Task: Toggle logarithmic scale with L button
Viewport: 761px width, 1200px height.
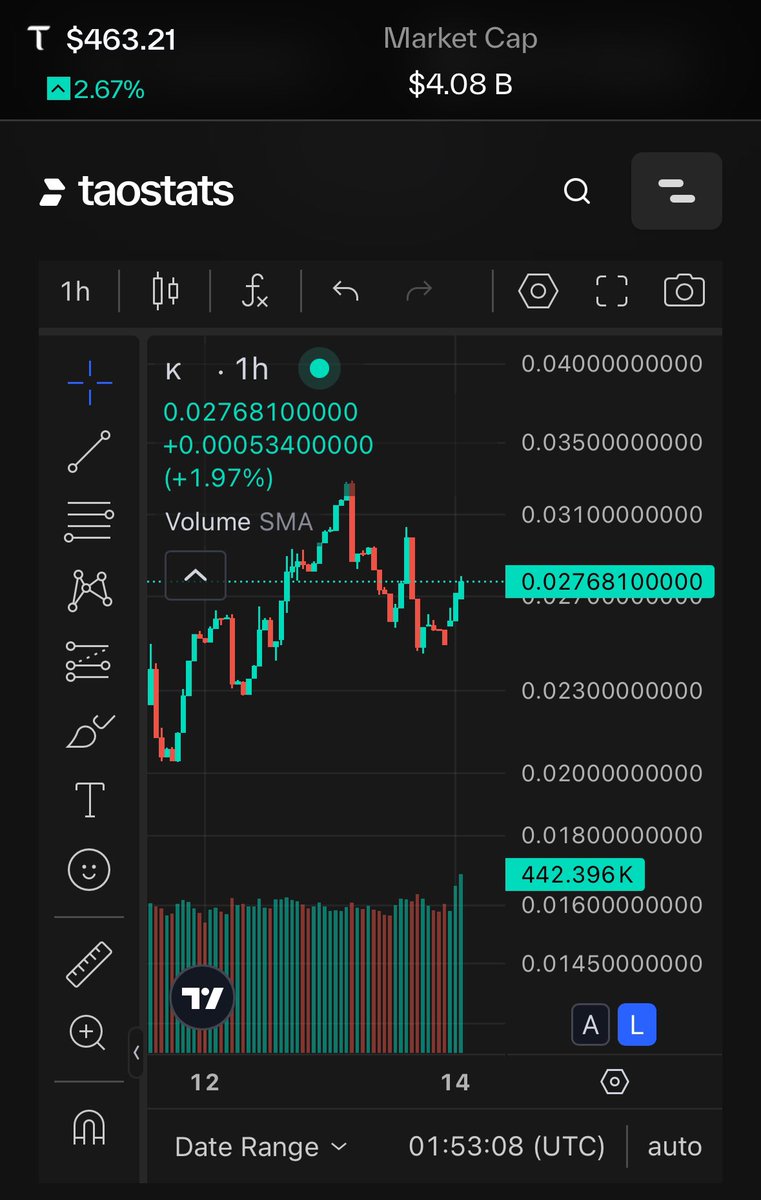Action: point(637,1025)
